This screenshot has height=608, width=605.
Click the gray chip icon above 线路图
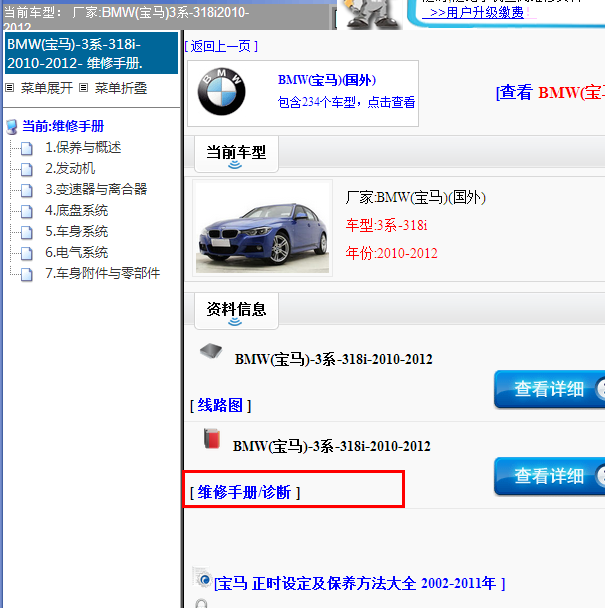click(x=211, y=351)
